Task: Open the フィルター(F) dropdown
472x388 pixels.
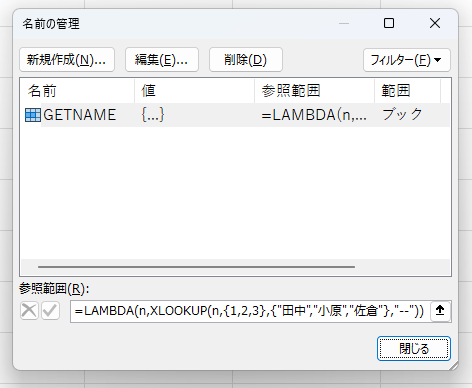Action: (x=407, y=60)
